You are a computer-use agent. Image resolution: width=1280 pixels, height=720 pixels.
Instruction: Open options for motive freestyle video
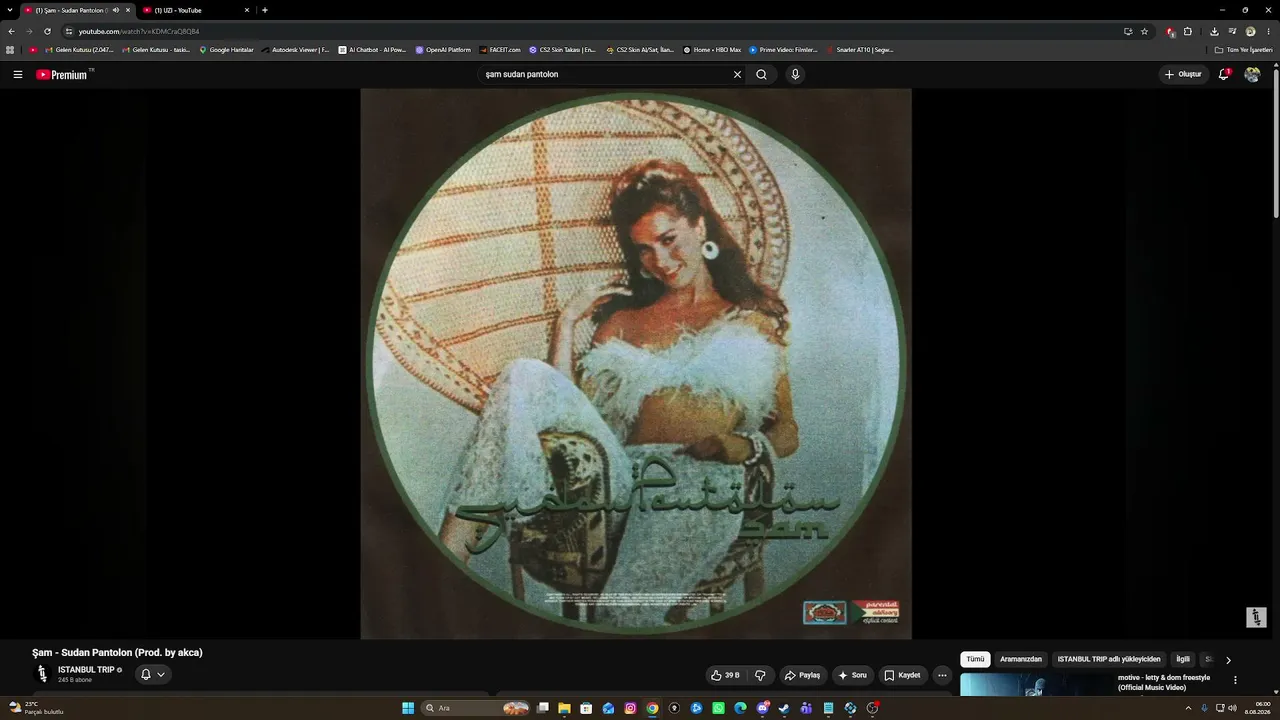coord(1235,680)
